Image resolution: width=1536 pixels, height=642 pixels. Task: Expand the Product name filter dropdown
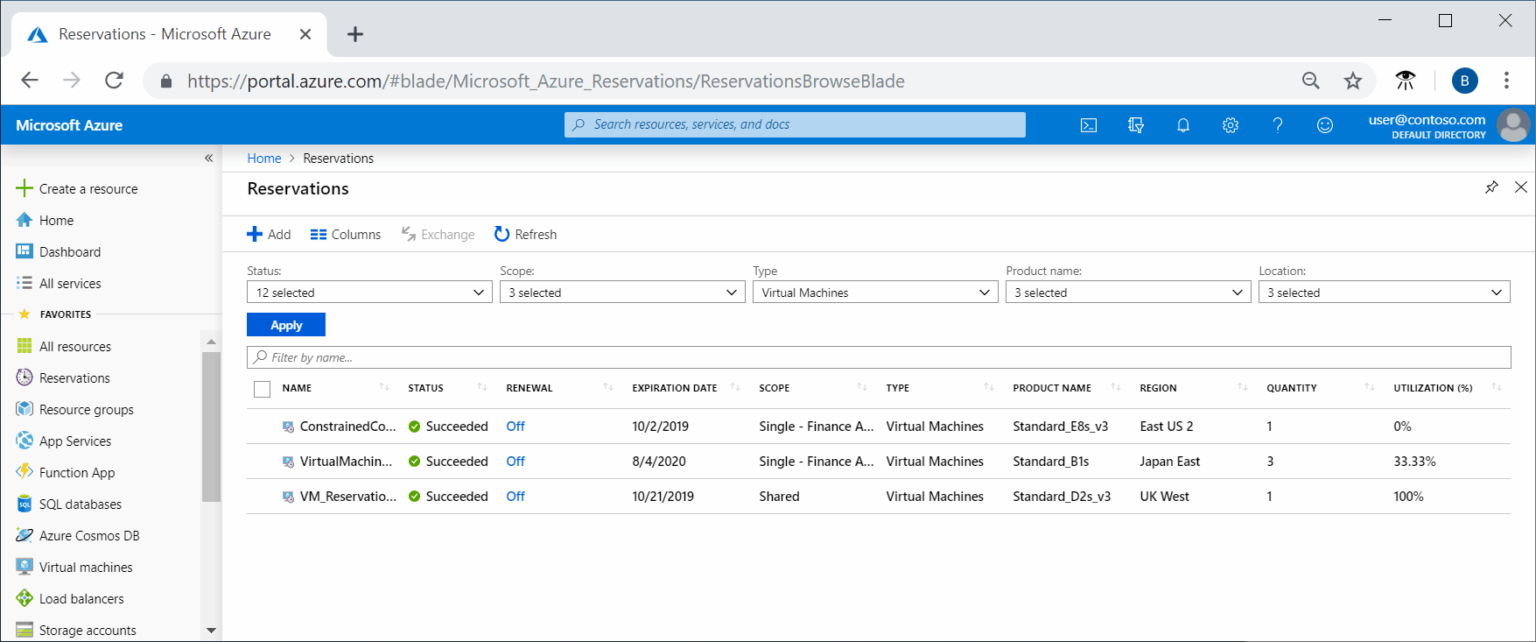[x=1128, y=291]
